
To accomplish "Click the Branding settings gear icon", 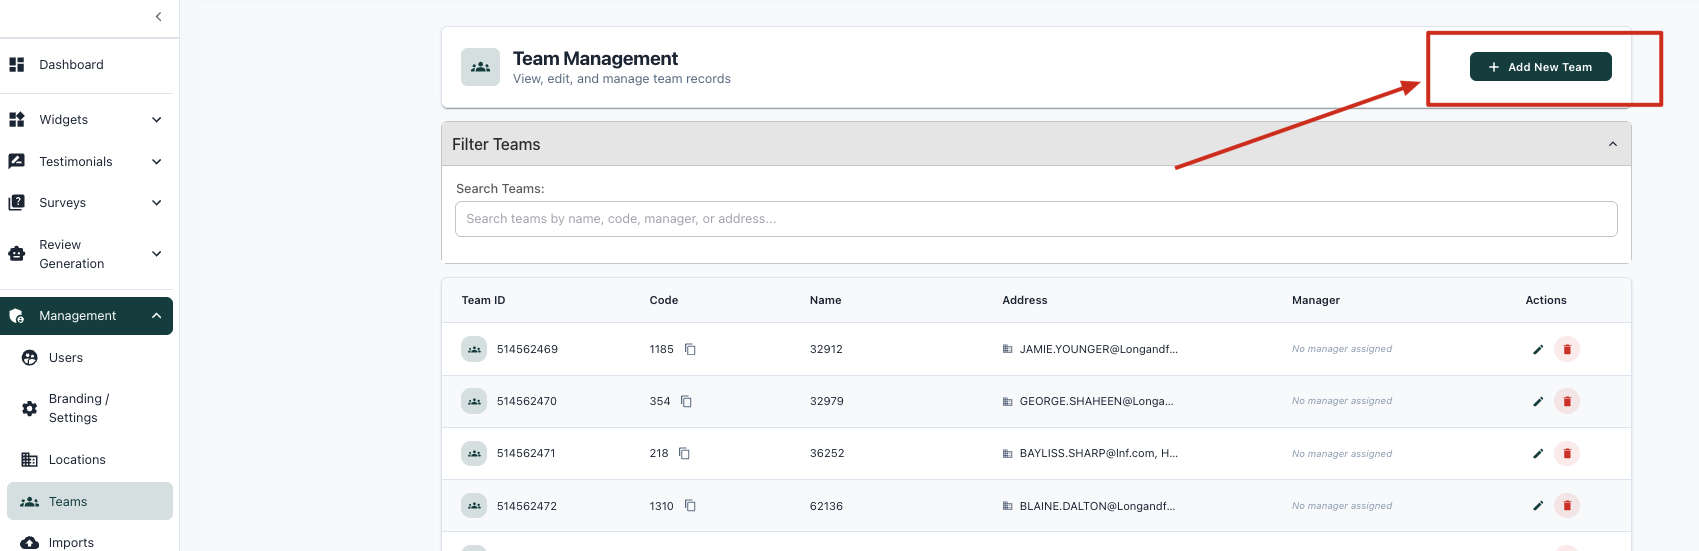I will point(30,408).
